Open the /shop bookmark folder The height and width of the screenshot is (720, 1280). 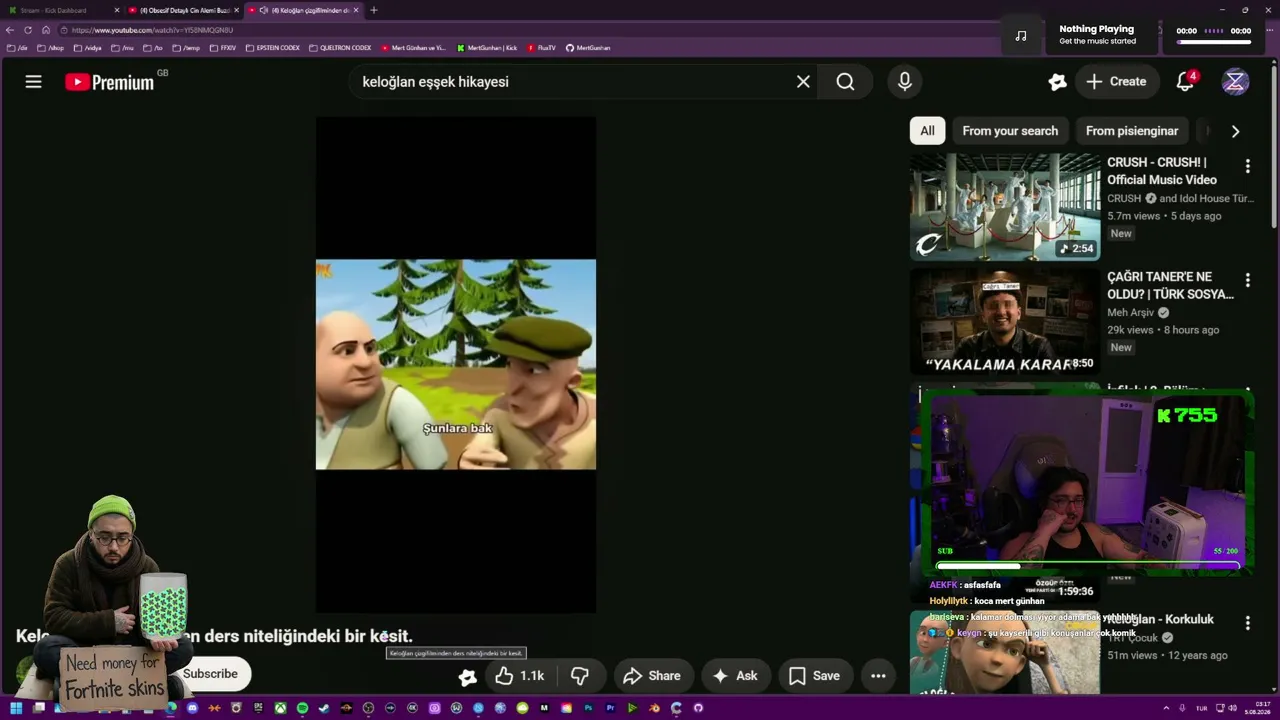(x=50, y=48)
